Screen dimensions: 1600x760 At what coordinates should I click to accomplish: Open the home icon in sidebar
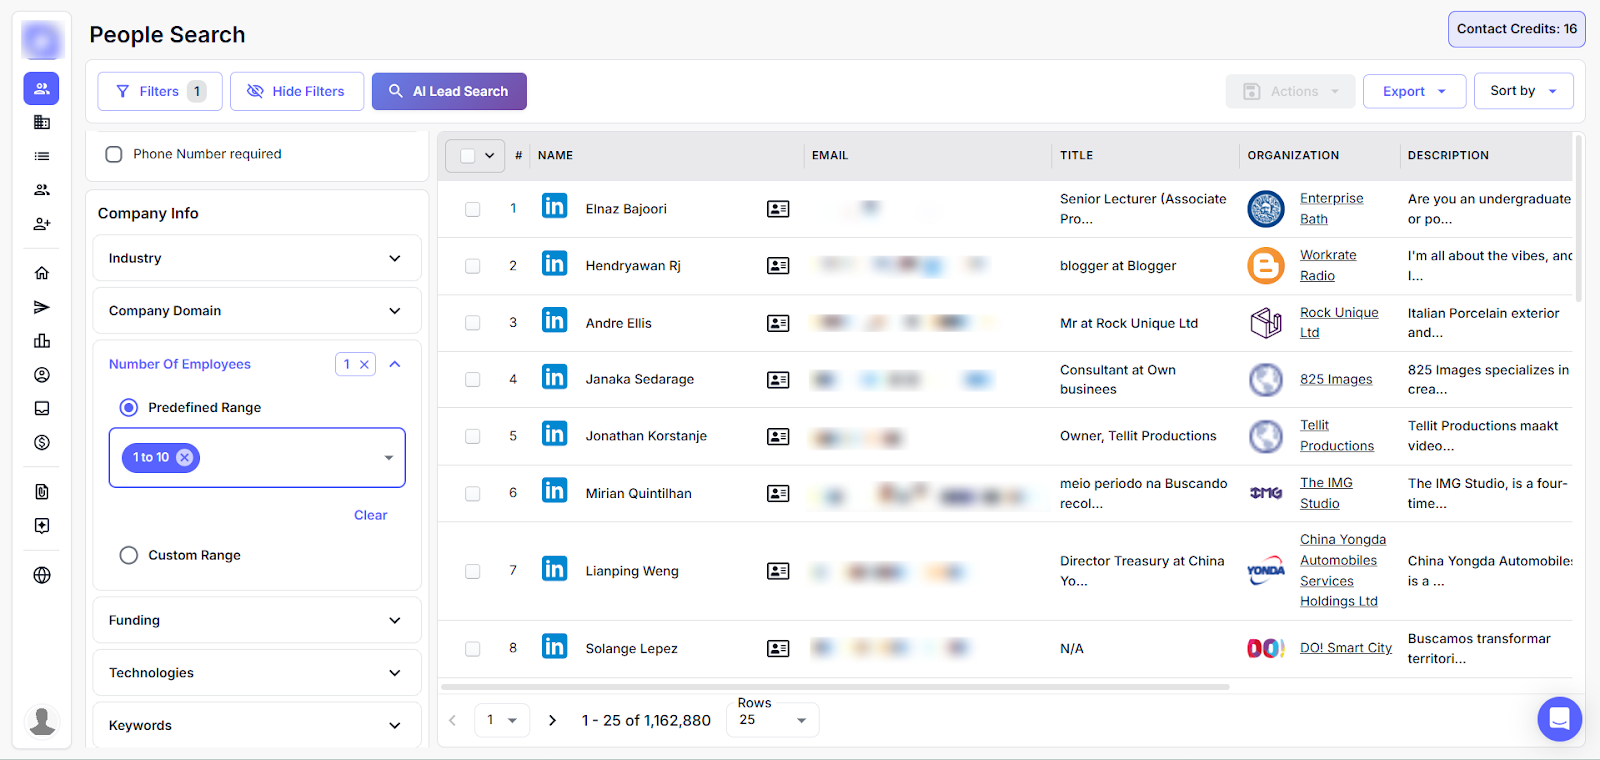click(42, 273)
